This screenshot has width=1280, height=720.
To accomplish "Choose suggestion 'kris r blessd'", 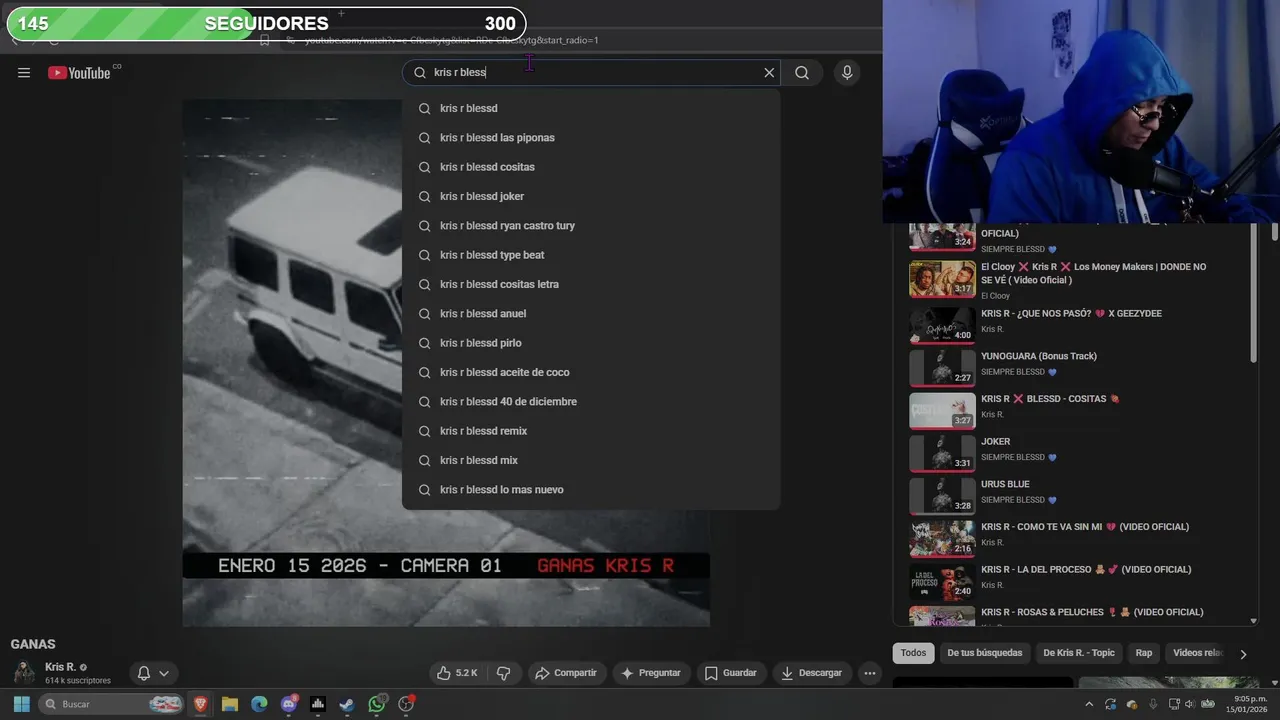I will pos(591,108).
